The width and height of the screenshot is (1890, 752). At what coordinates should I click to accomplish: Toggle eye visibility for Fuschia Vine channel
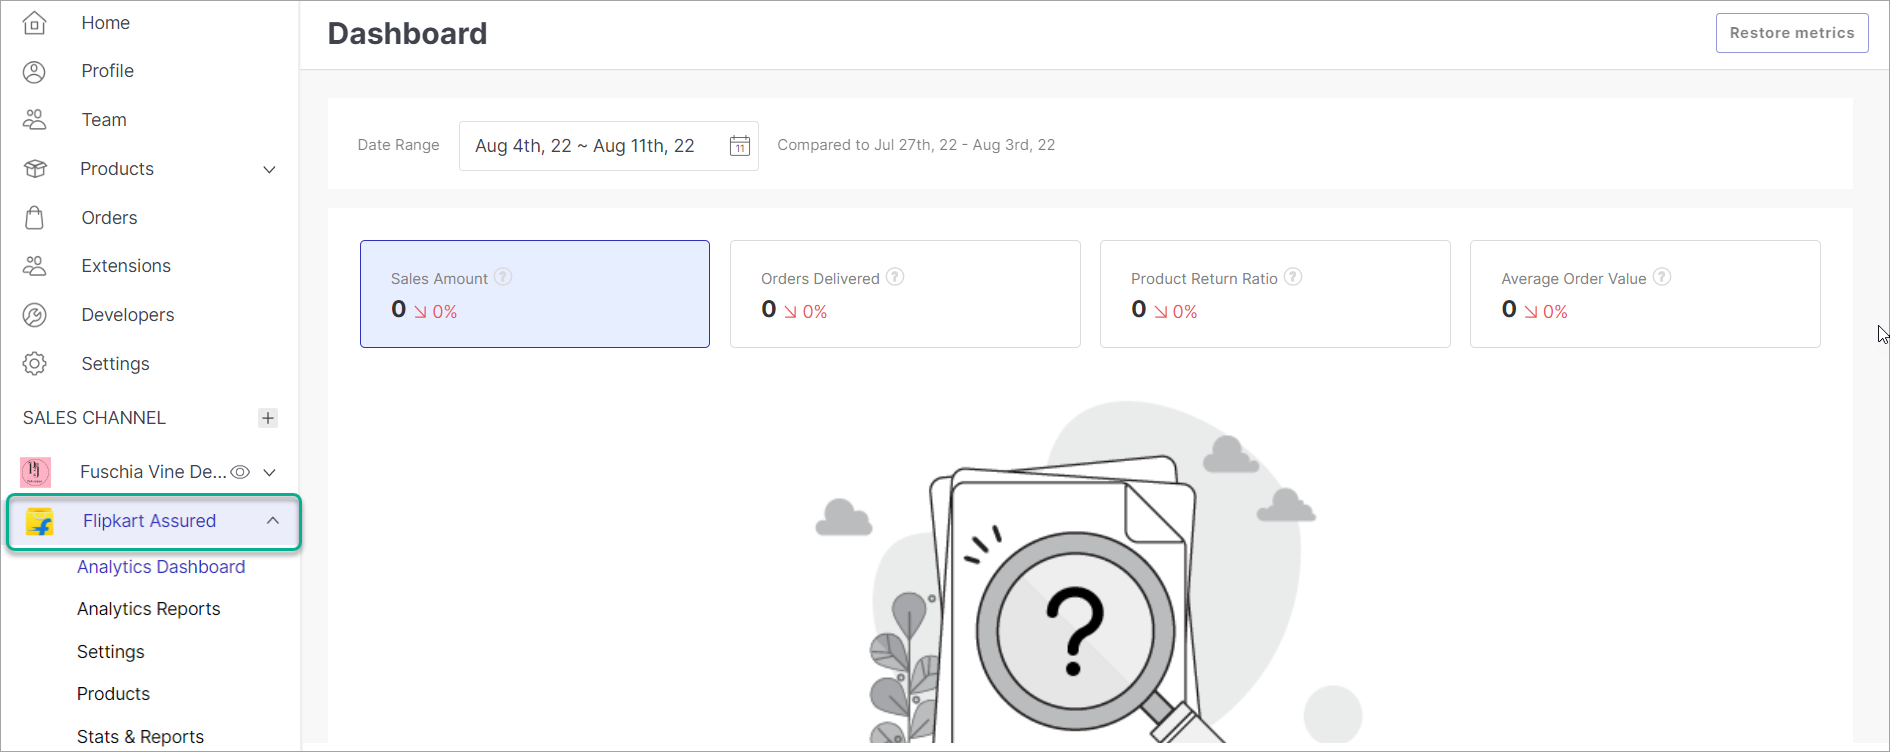[240, 472]
